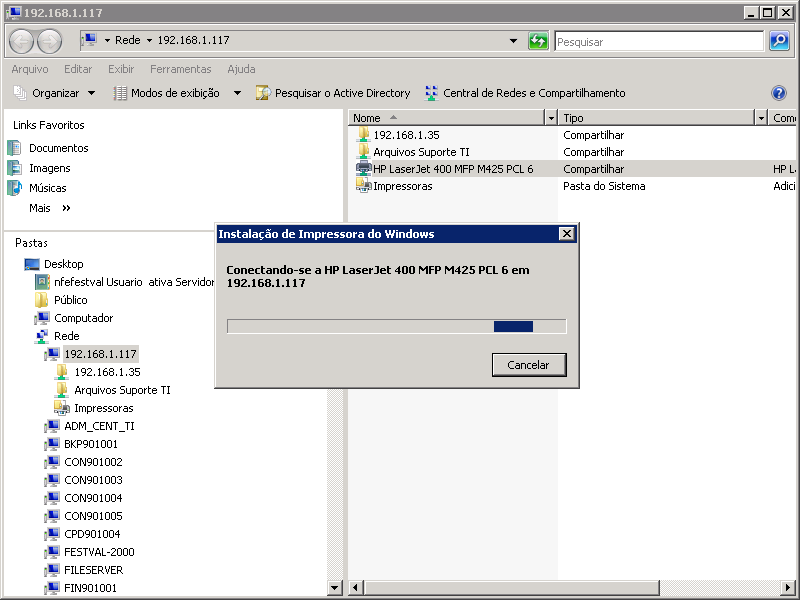Click the network computer icon in address bar

[x=90, y=40]
